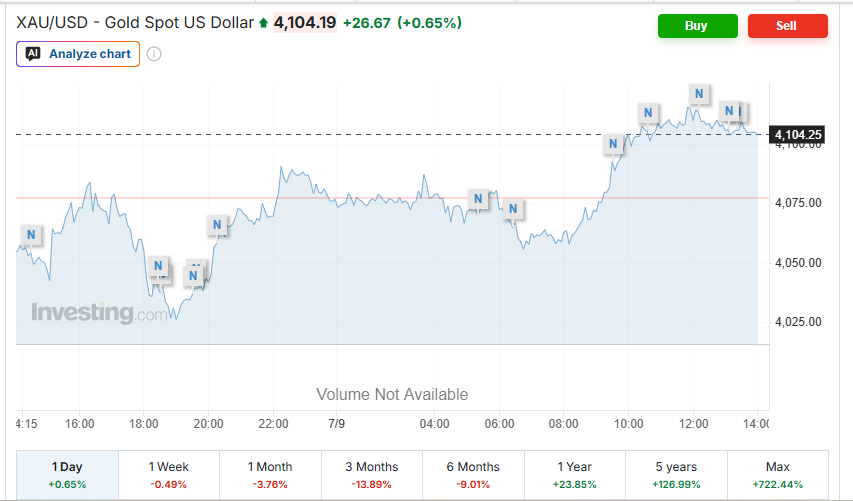Click the Buy button
Viewport: 853px width, 501px height.
coord(697,26)
